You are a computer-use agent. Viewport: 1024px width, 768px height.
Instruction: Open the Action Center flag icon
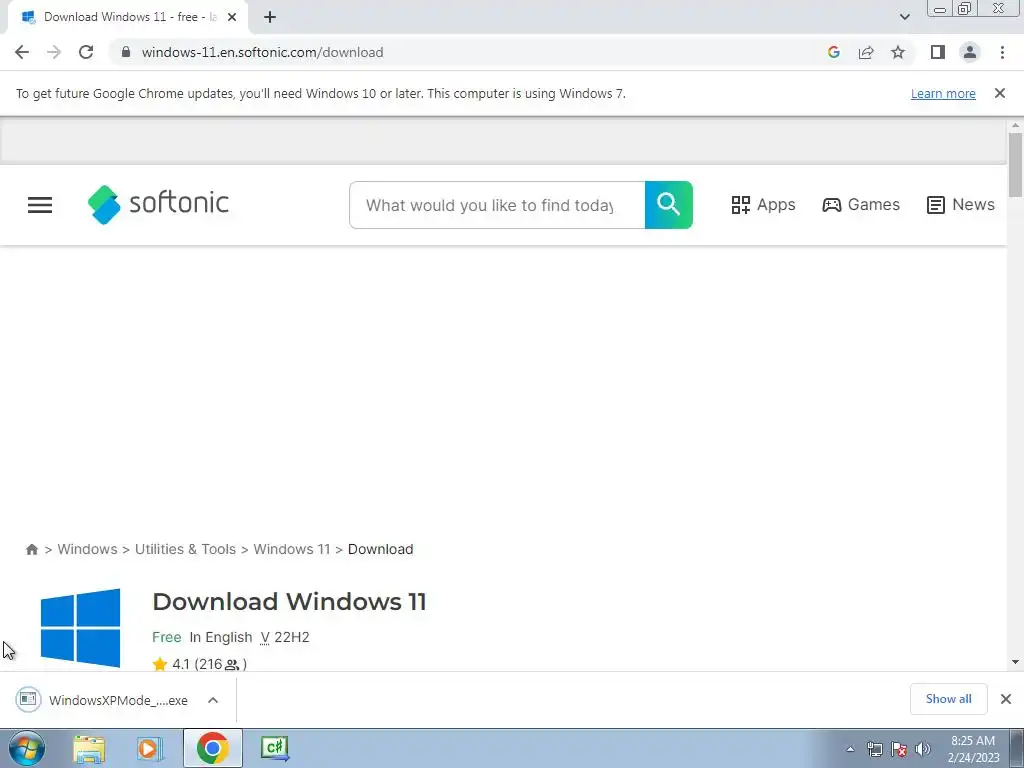tap(899, 749)
